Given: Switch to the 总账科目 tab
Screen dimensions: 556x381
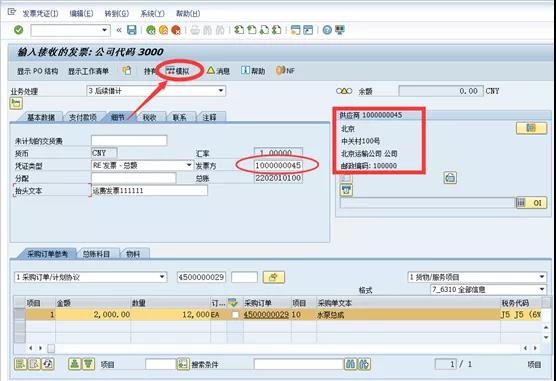Looking at the screenshot, I should 96,254.
